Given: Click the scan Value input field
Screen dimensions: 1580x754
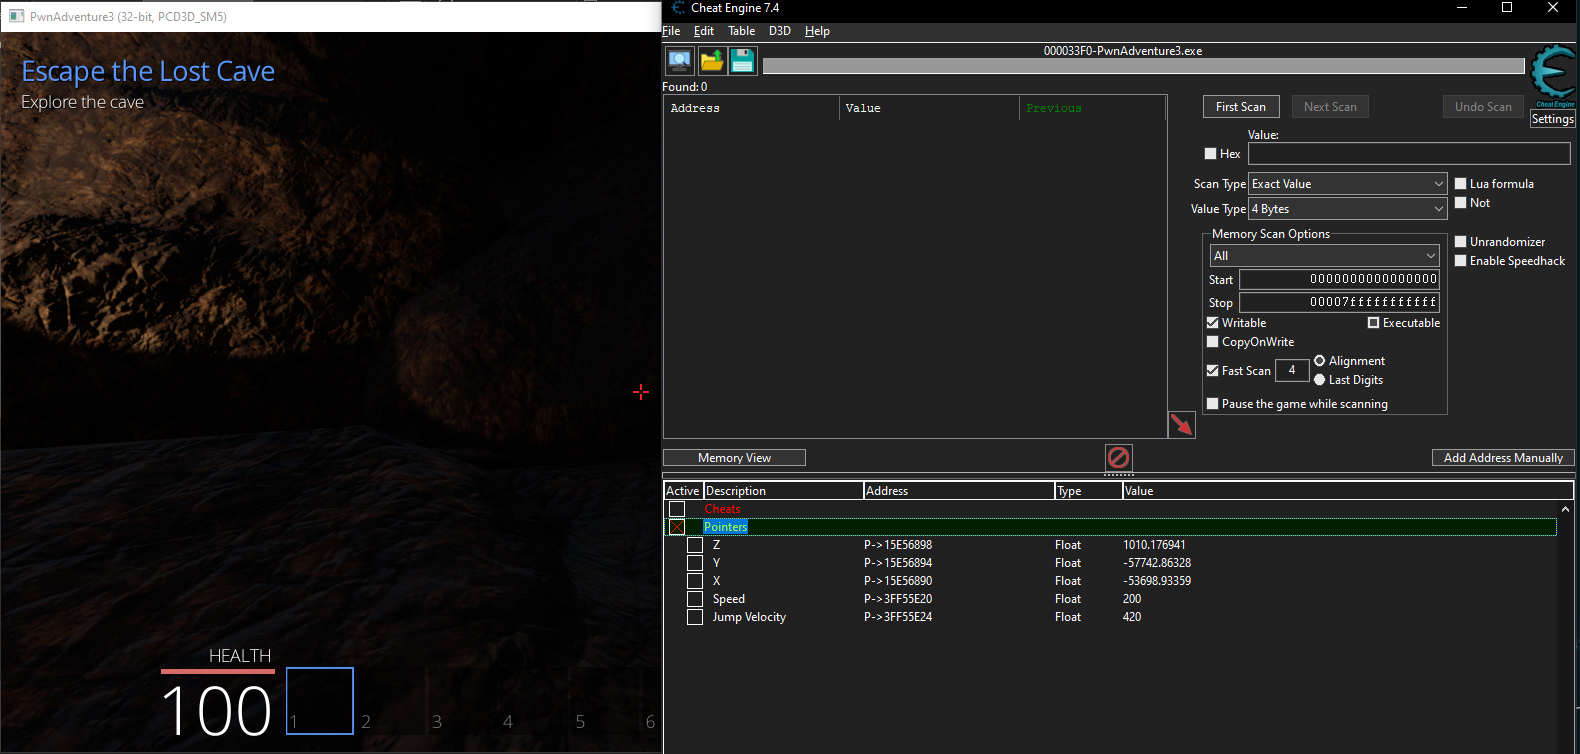Looking at the screenshot, I should [x=1409, y=154].
